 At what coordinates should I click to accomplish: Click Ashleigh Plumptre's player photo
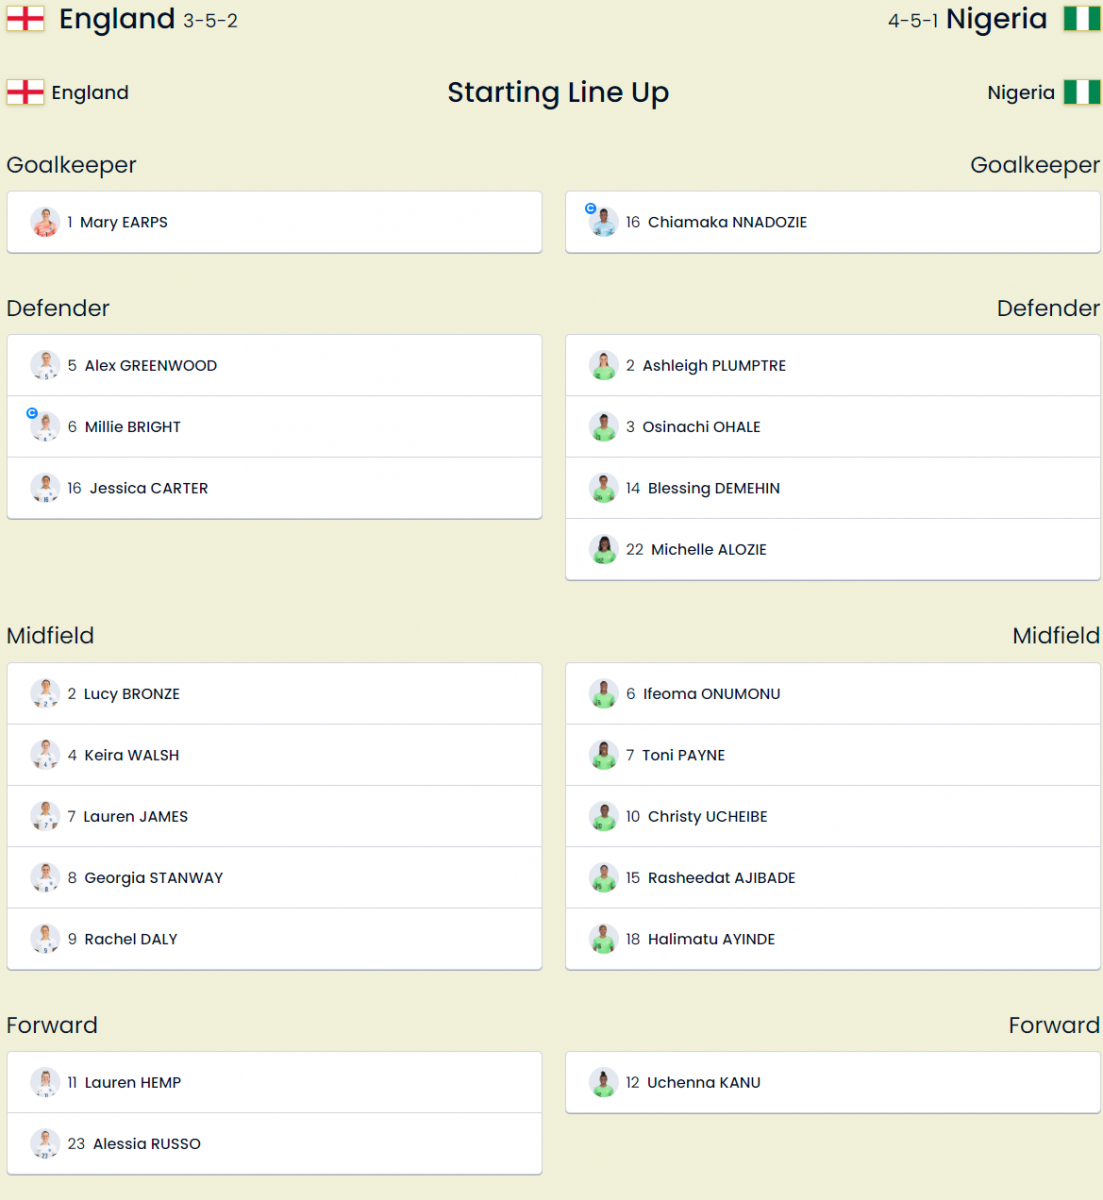604,366
